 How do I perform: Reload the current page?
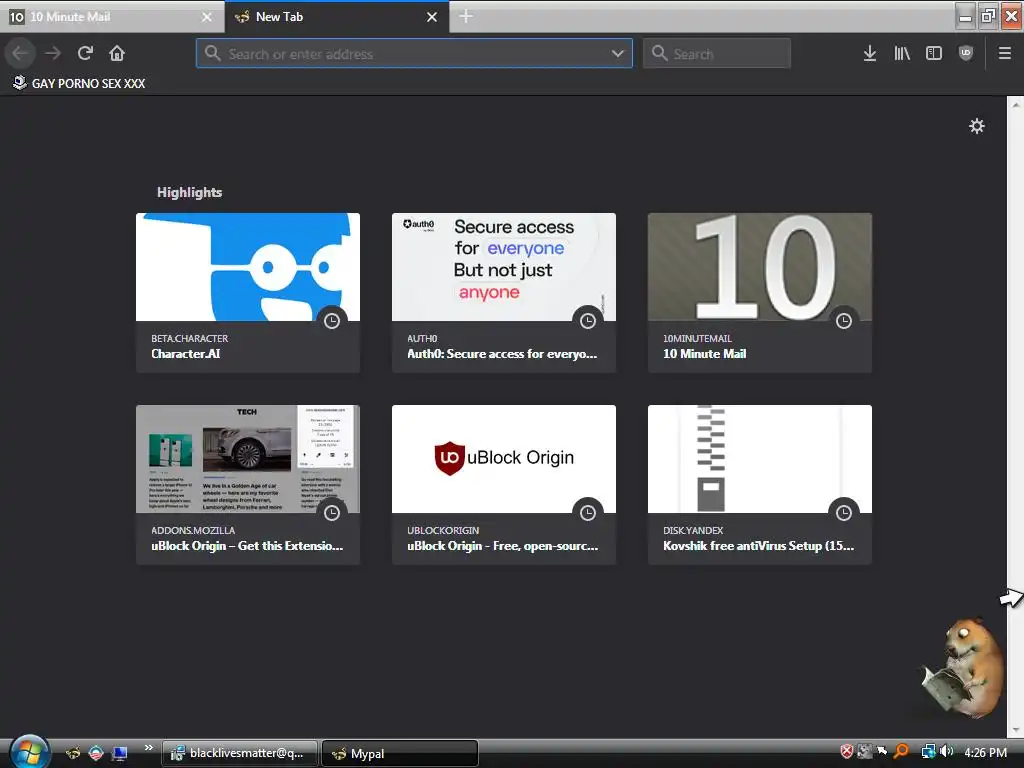click(x=85, y=53)
